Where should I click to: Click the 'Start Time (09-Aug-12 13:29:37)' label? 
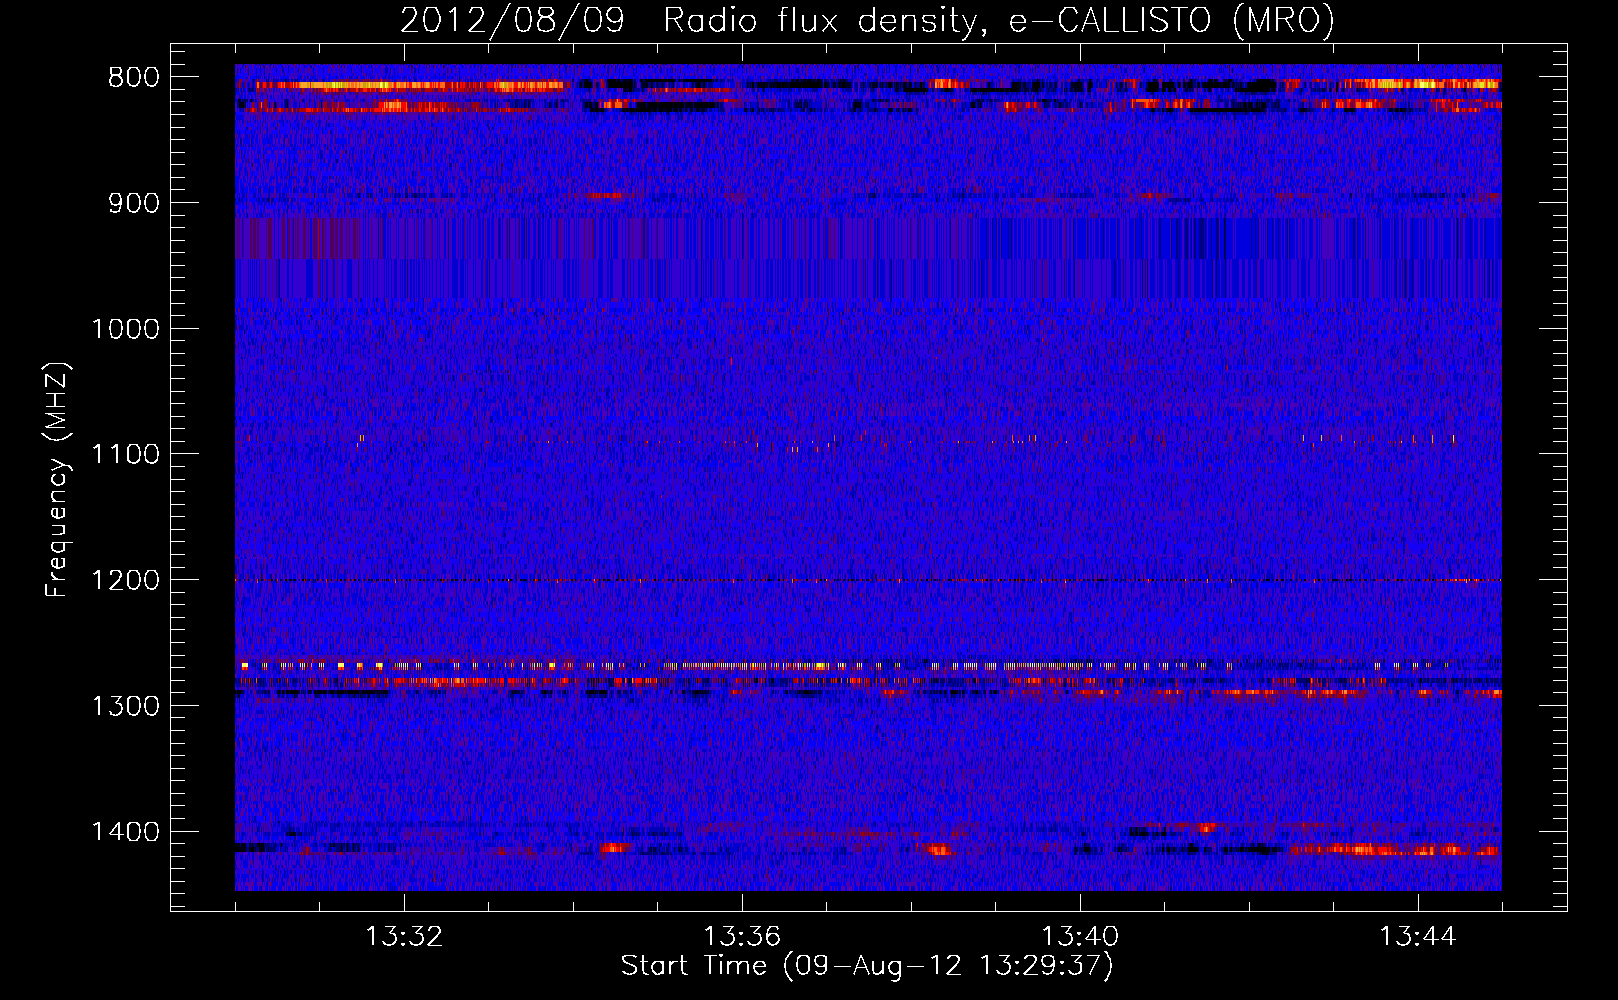(867, 966)
